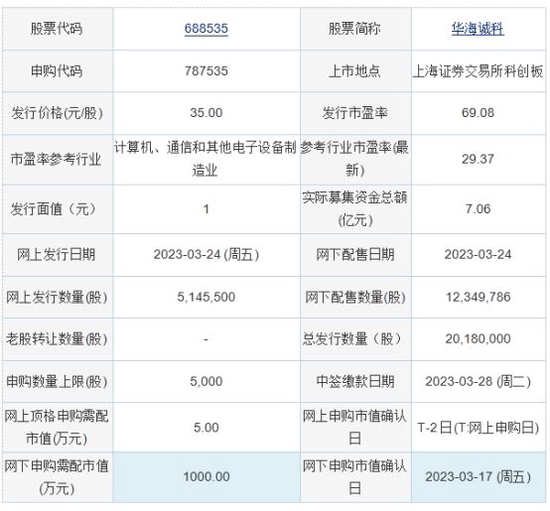Select offline quantity 12,349,786
This screenshot has height=511, width=550.
[478, 297]
